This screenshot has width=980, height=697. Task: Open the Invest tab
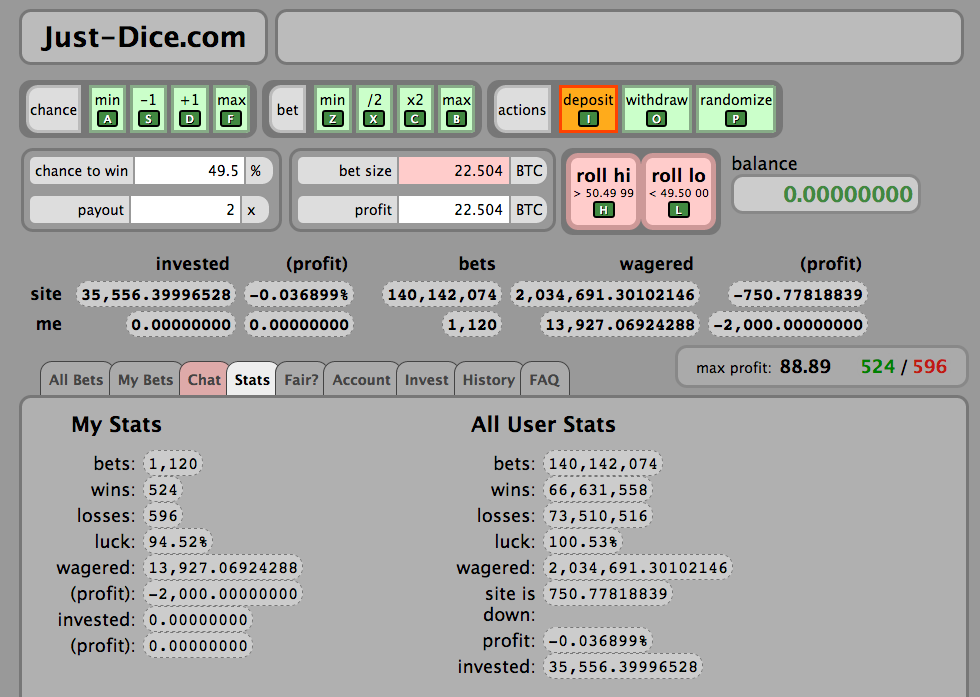pos(426,379)
